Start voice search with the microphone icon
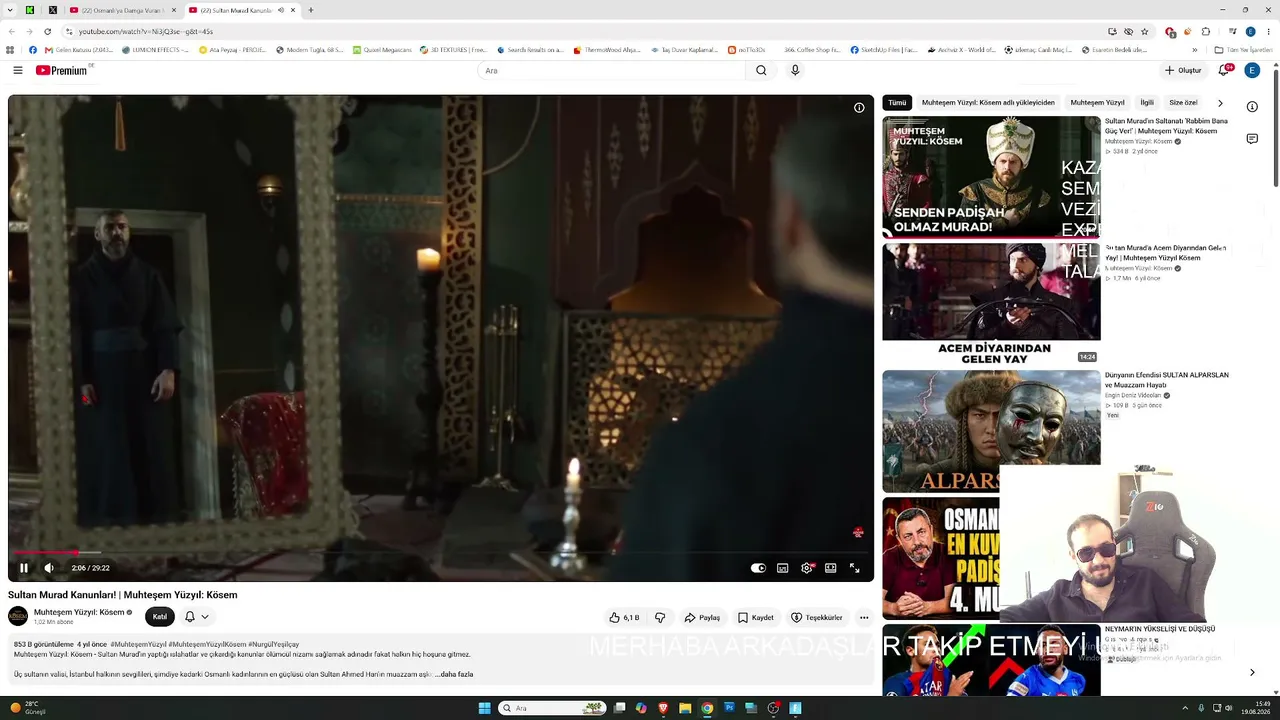The image size is (1280, 720). [x=795, y=70]
